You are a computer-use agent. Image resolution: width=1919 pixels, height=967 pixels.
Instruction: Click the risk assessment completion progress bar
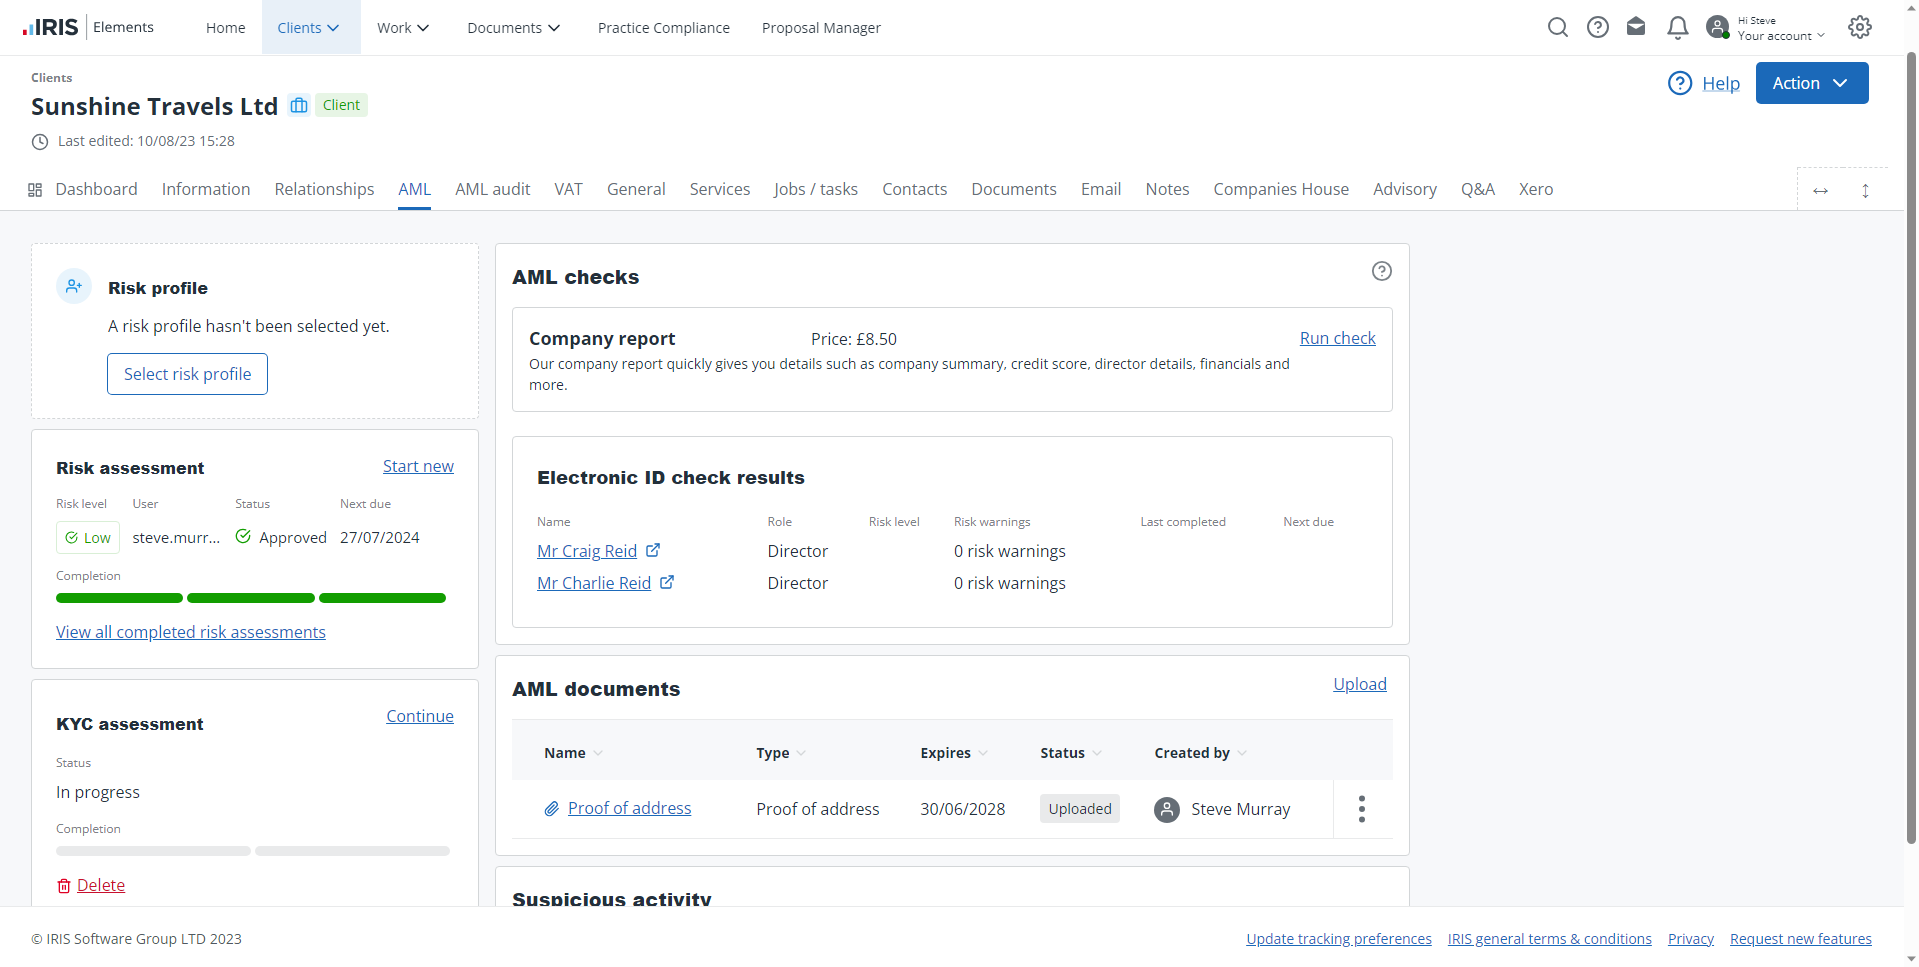[251, 598]
